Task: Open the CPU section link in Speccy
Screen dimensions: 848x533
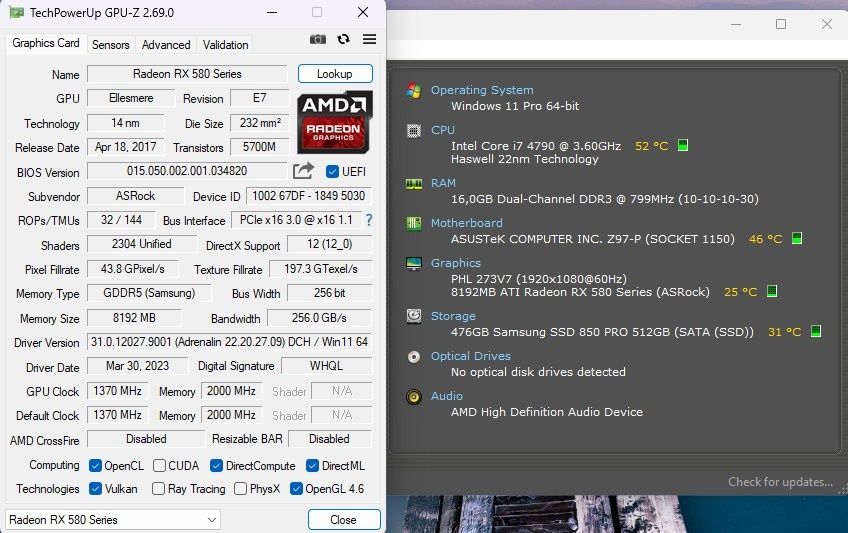Action: pos(442,130)
